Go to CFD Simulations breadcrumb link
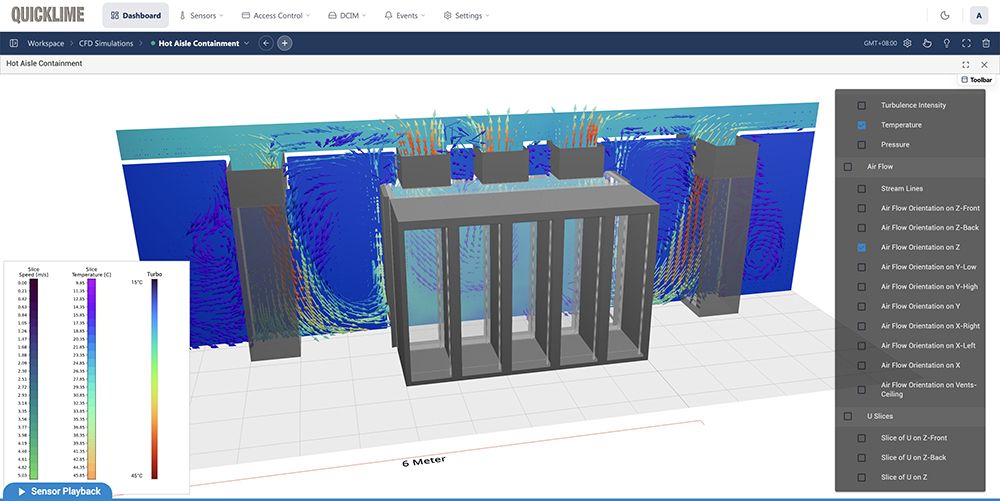The height and width of the screenshot is (501, 1000). point(107,44)
